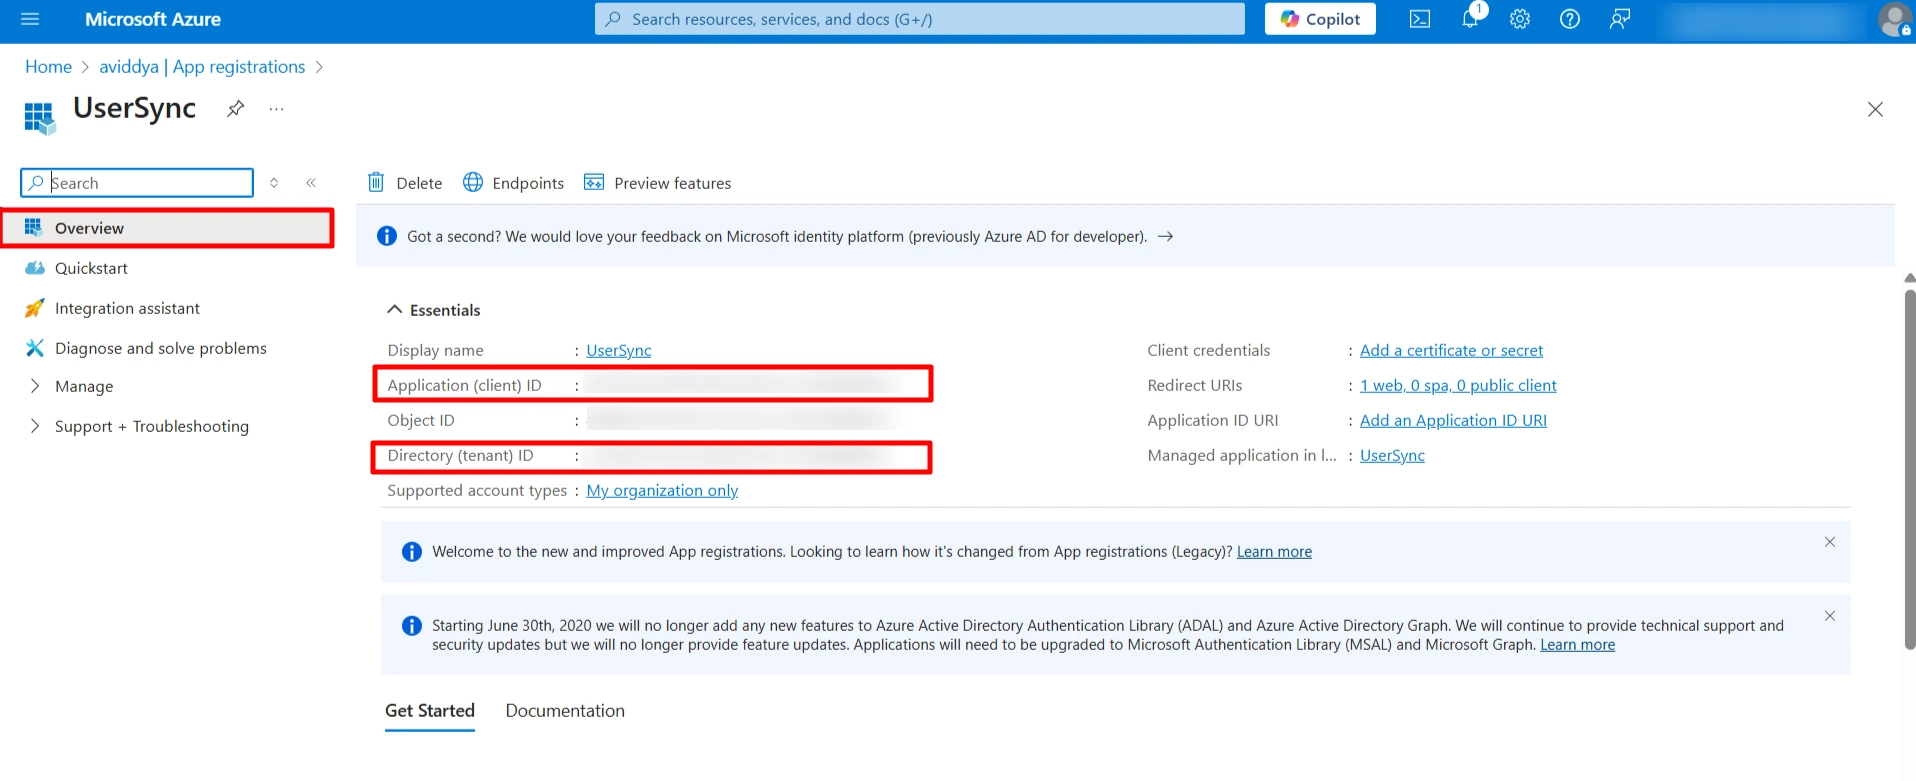Click the Application (client) ID label
This screenshot has height=781, width=1916.
(464, 386)
